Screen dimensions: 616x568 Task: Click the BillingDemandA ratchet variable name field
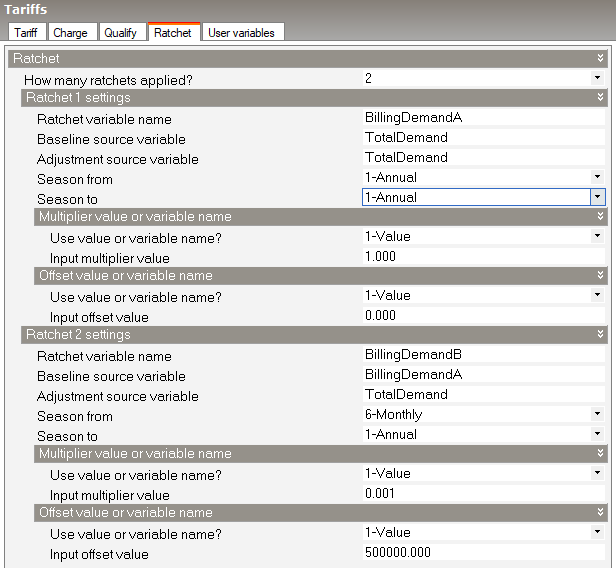coord(480,117)
